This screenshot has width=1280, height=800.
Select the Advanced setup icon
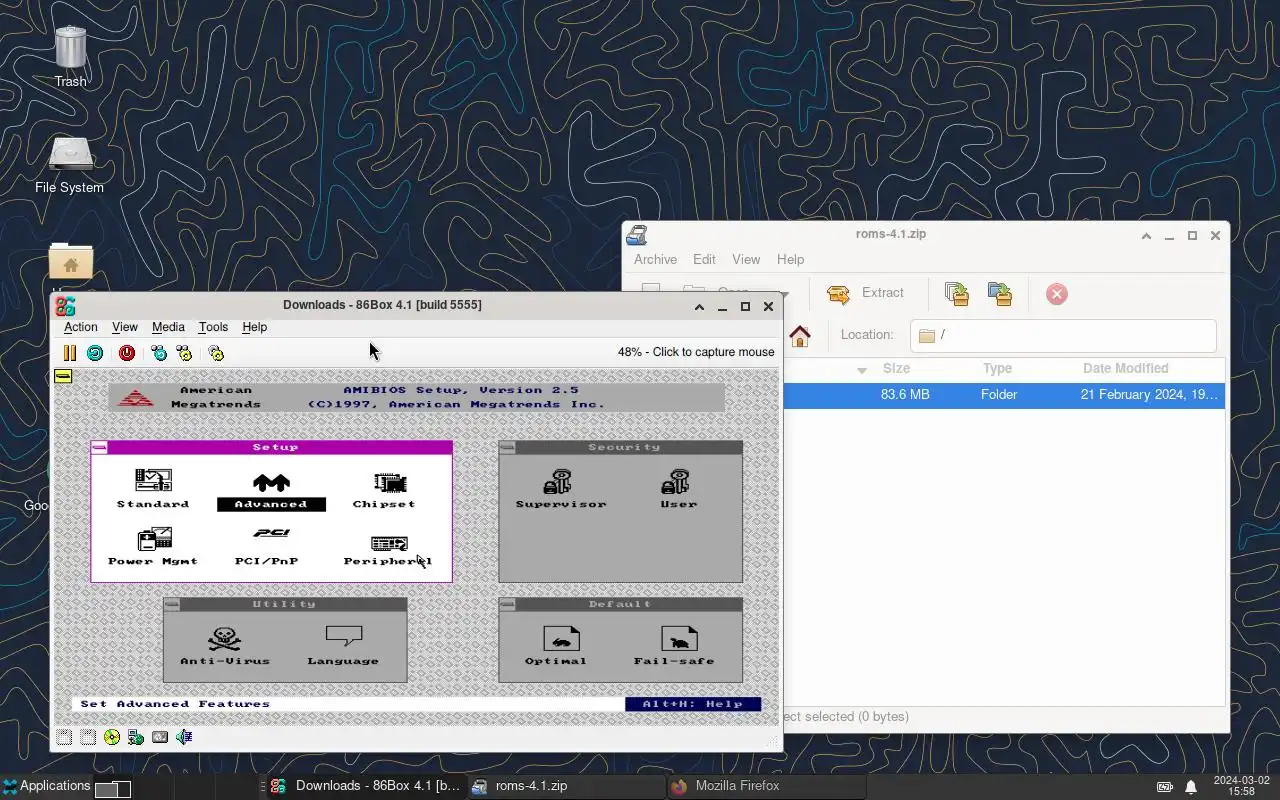point(271,491)
